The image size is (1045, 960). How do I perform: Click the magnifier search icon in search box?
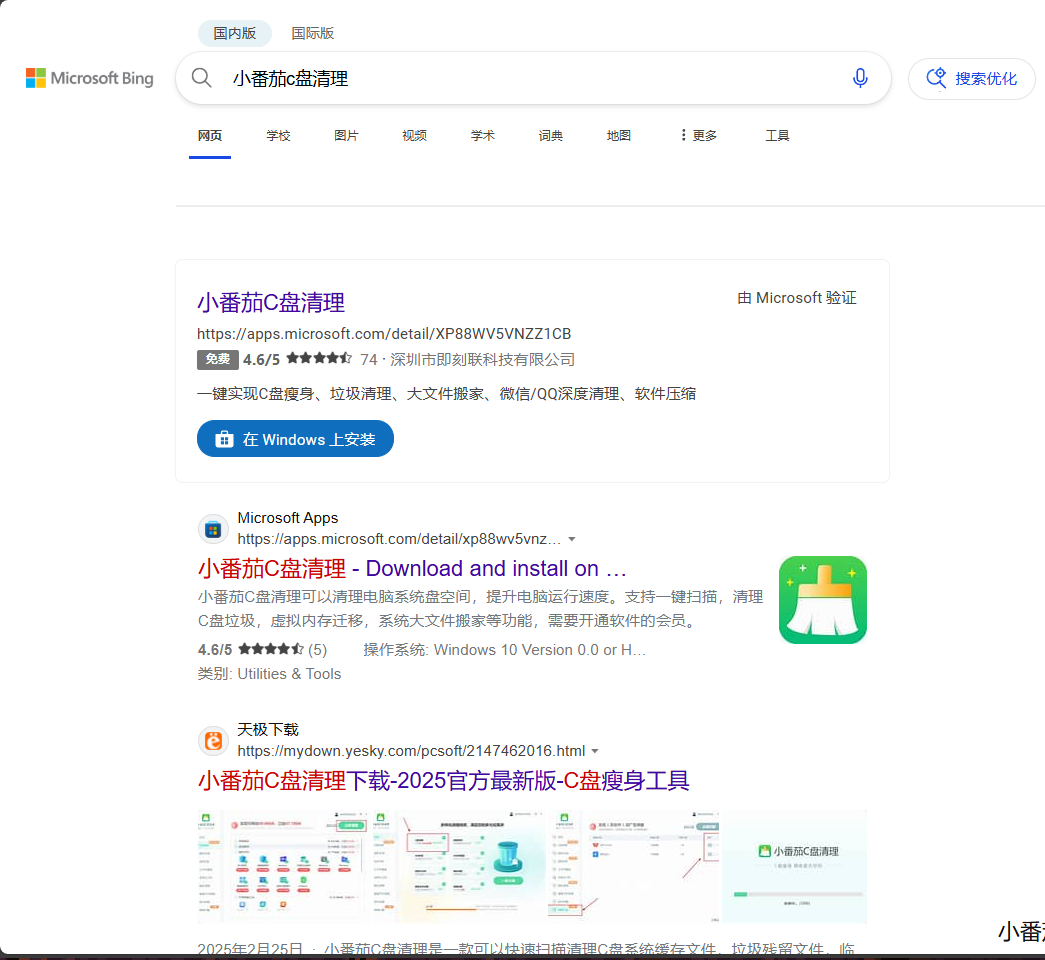pyautogui.click(x=201, y=78)
